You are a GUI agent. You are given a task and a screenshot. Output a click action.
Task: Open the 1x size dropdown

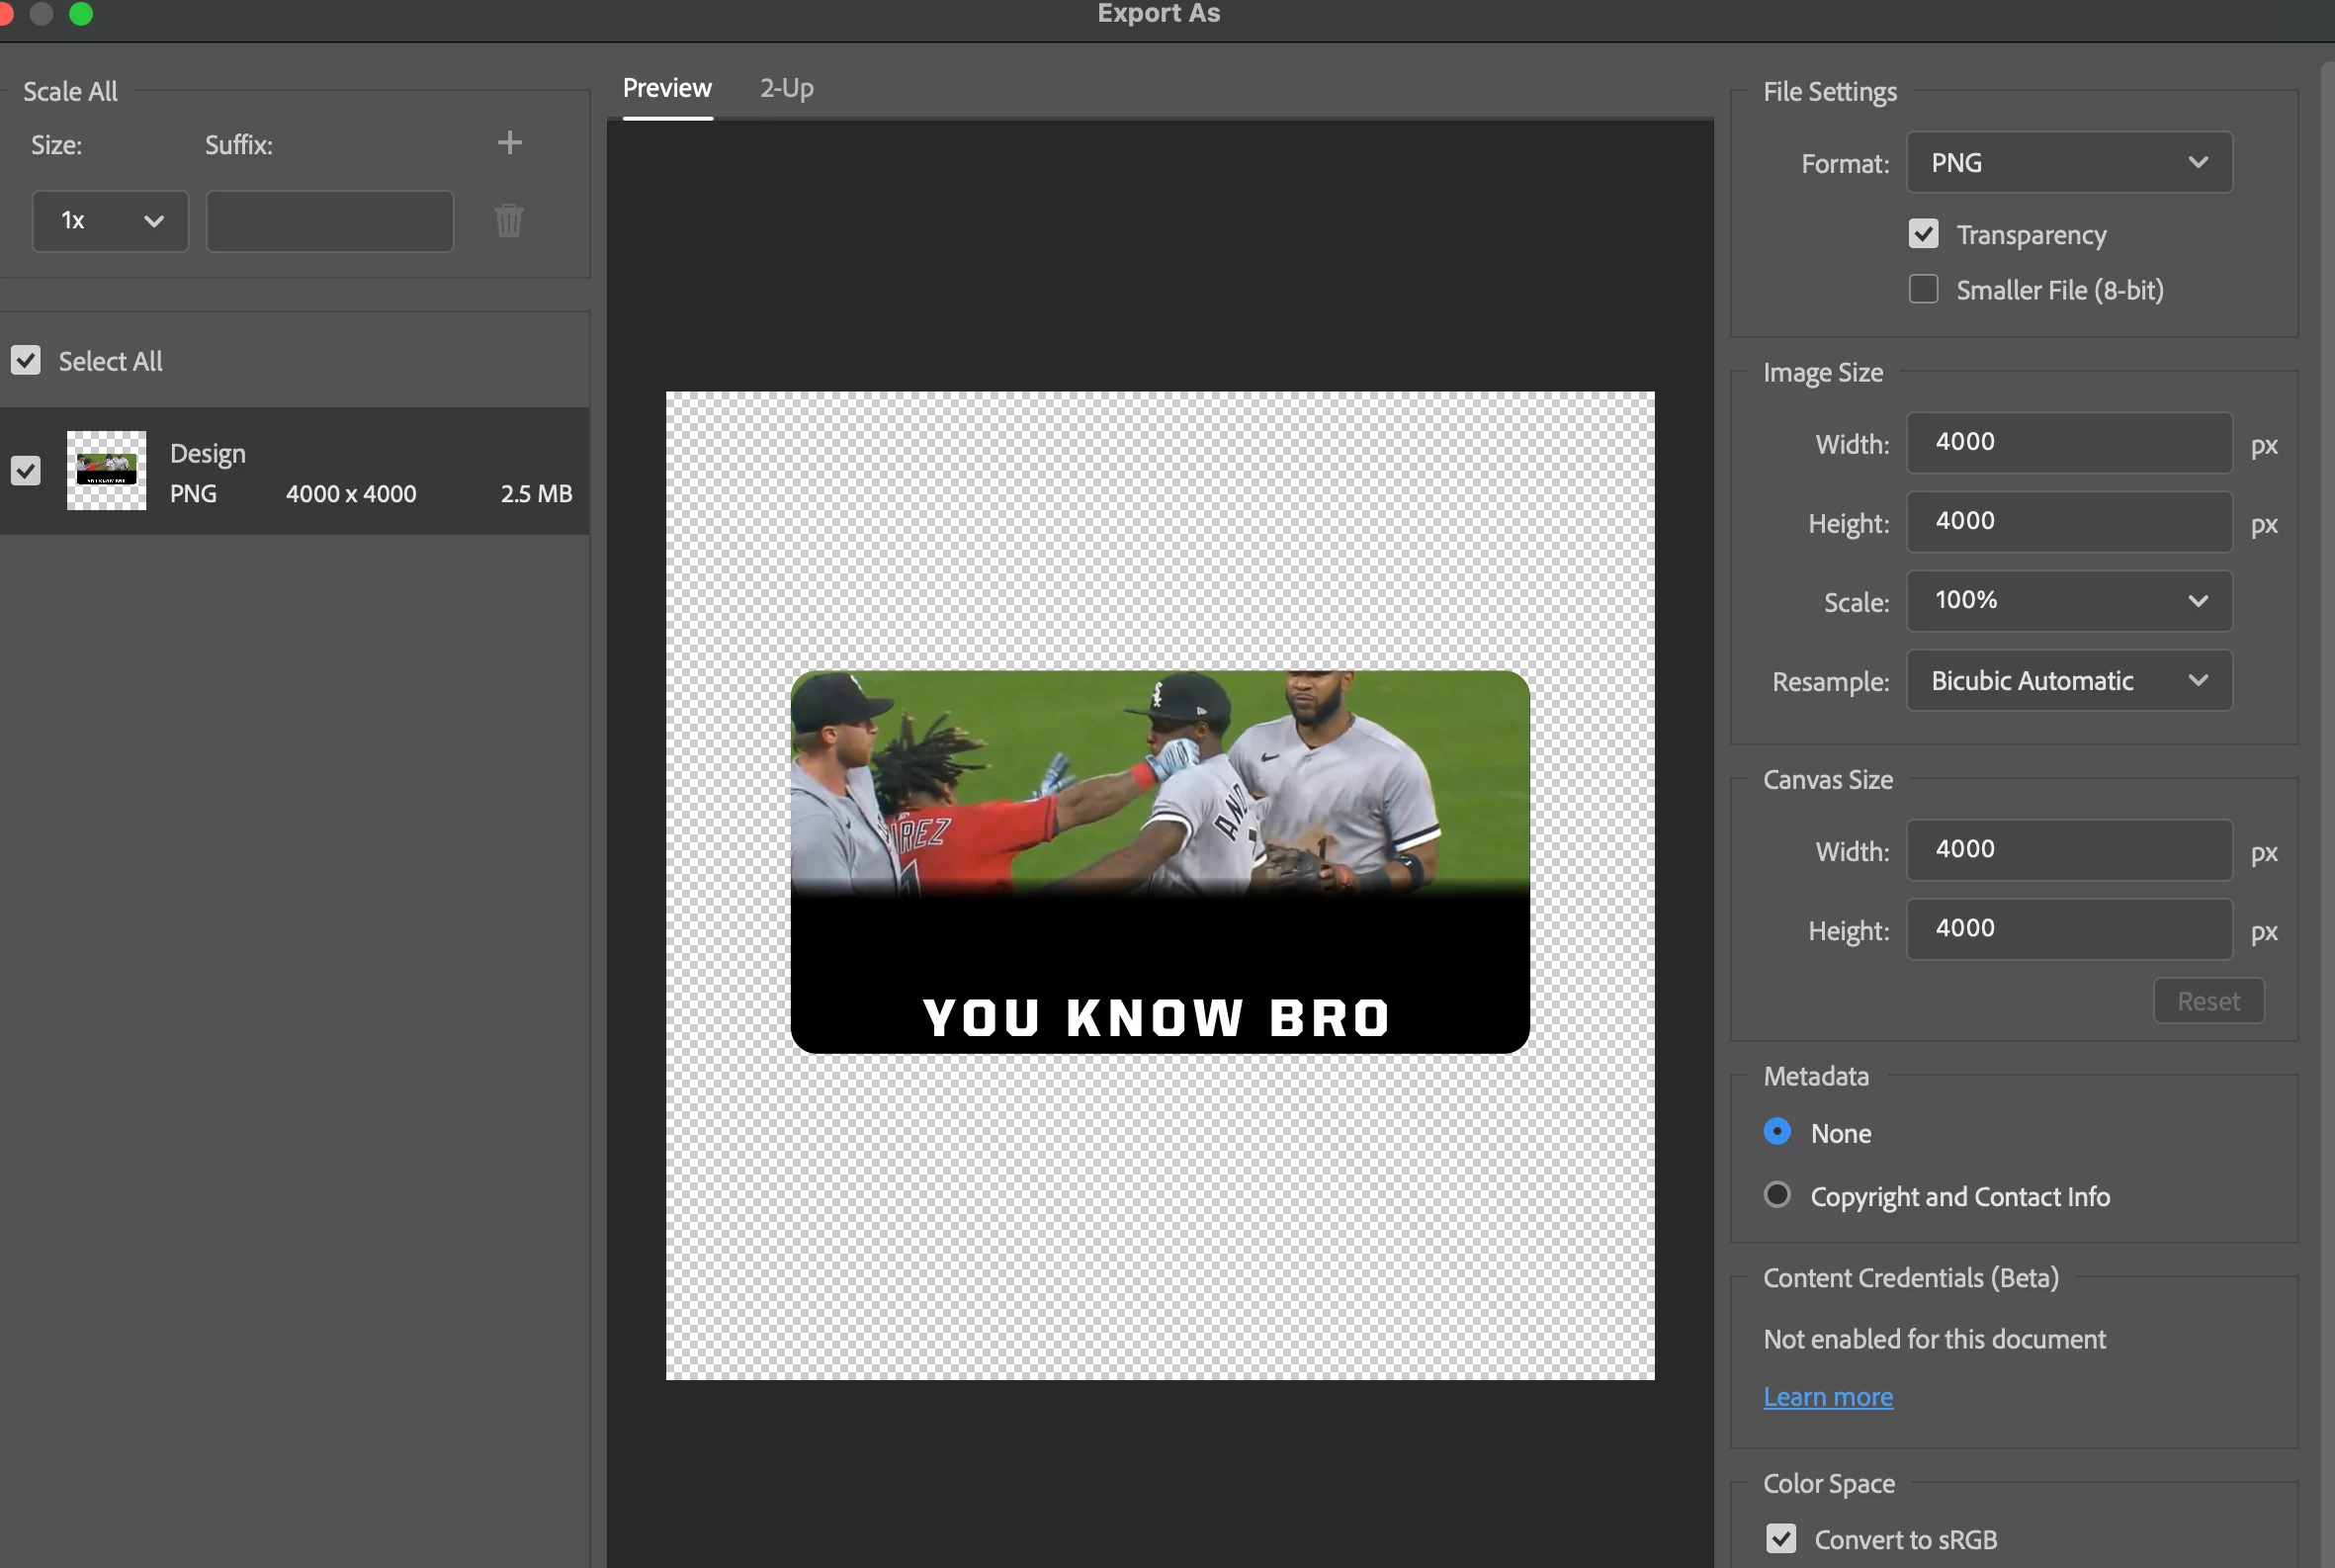[110, 220]
